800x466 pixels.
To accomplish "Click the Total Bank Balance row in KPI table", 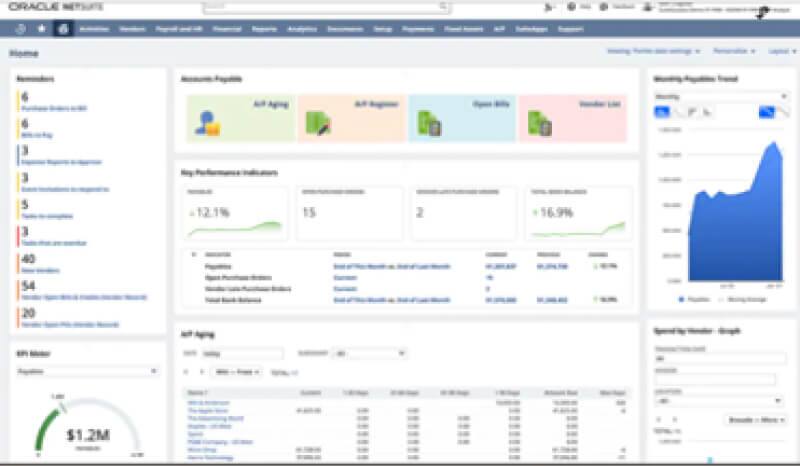I will (408, 300).
